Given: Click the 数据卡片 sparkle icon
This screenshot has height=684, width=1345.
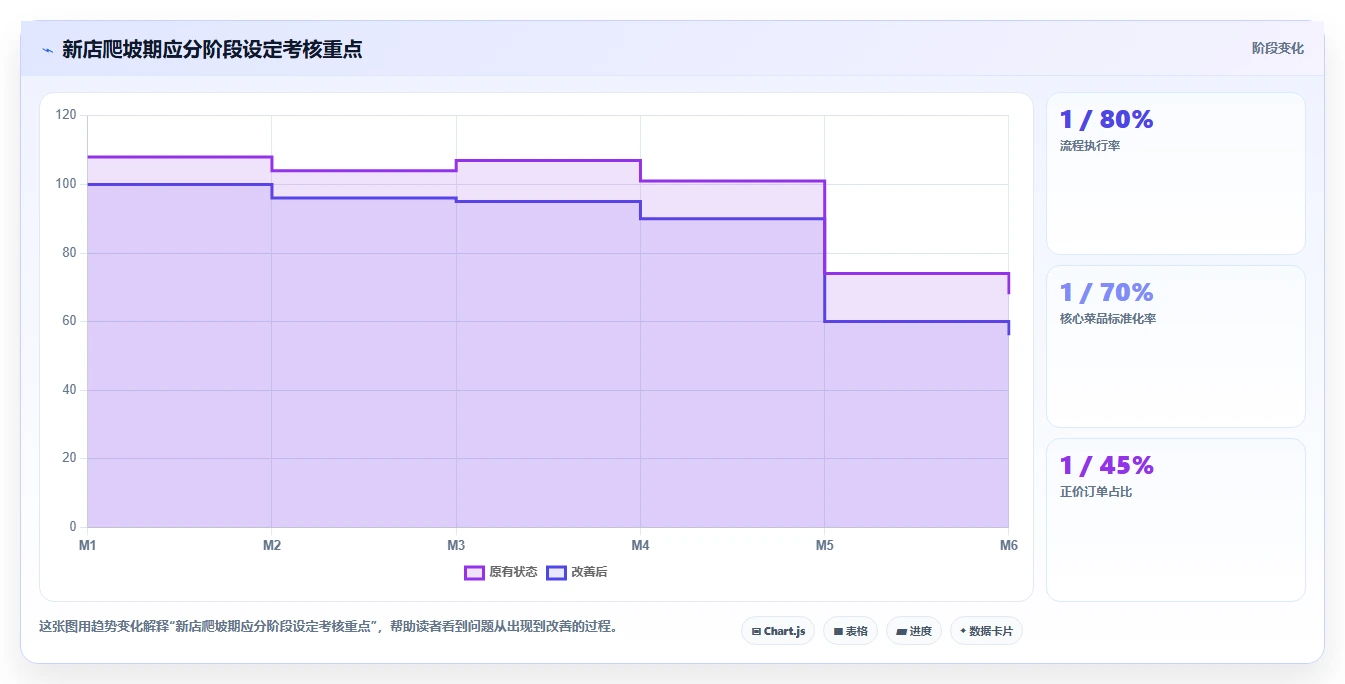Looking at the screenshot, I should (x=963, y=631).
